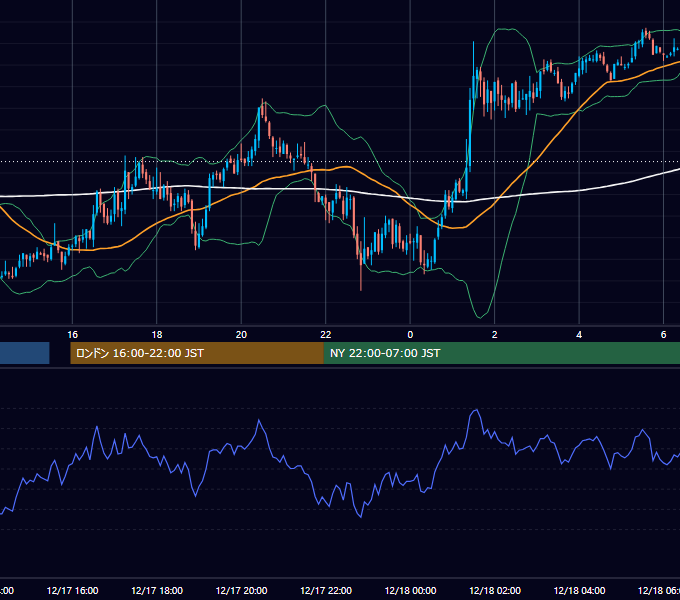
Task: Click the hour label 2 under price chart
Action: point(494,334)
